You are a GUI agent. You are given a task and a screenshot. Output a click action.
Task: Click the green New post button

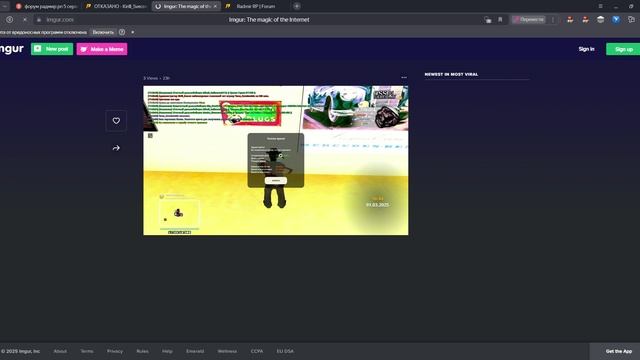[52, 49]
